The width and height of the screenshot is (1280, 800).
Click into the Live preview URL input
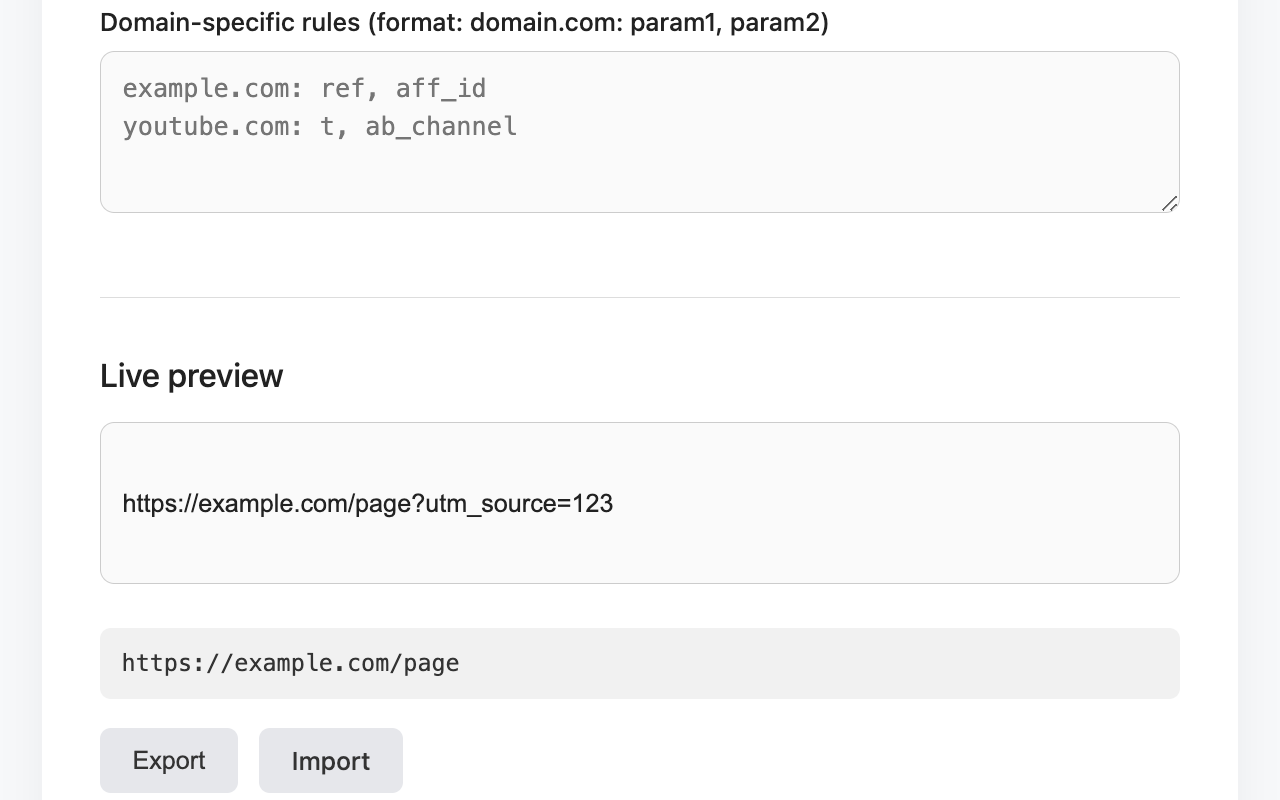click(640, 503)
